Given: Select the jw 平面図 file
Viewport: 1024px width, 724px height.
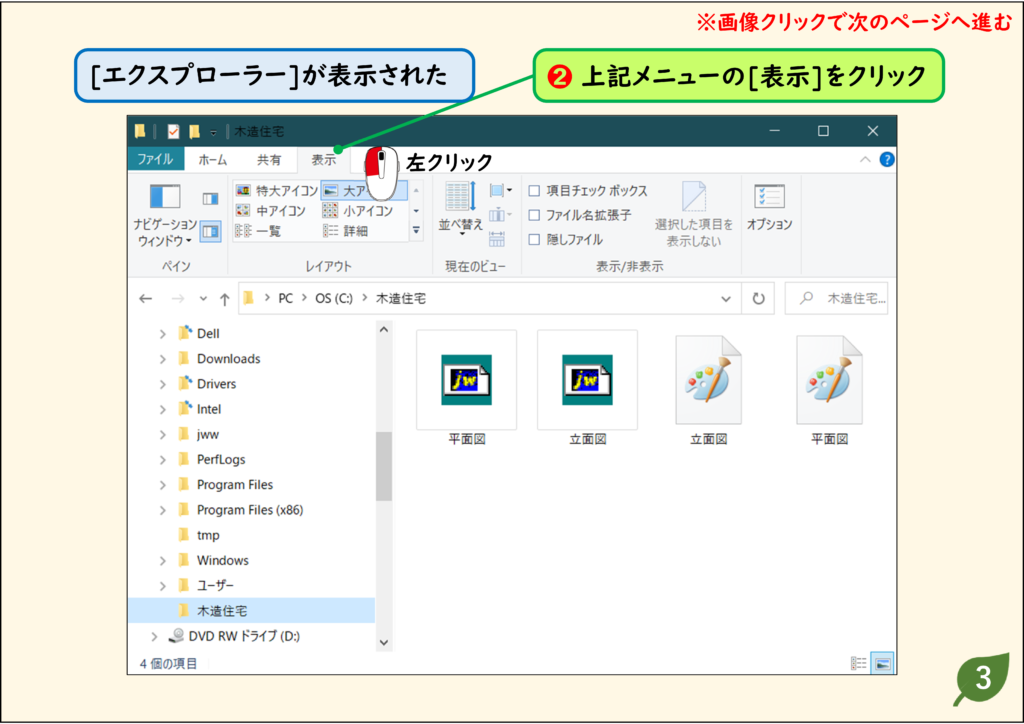Looking at the screenshot, I should coord(466,389).
